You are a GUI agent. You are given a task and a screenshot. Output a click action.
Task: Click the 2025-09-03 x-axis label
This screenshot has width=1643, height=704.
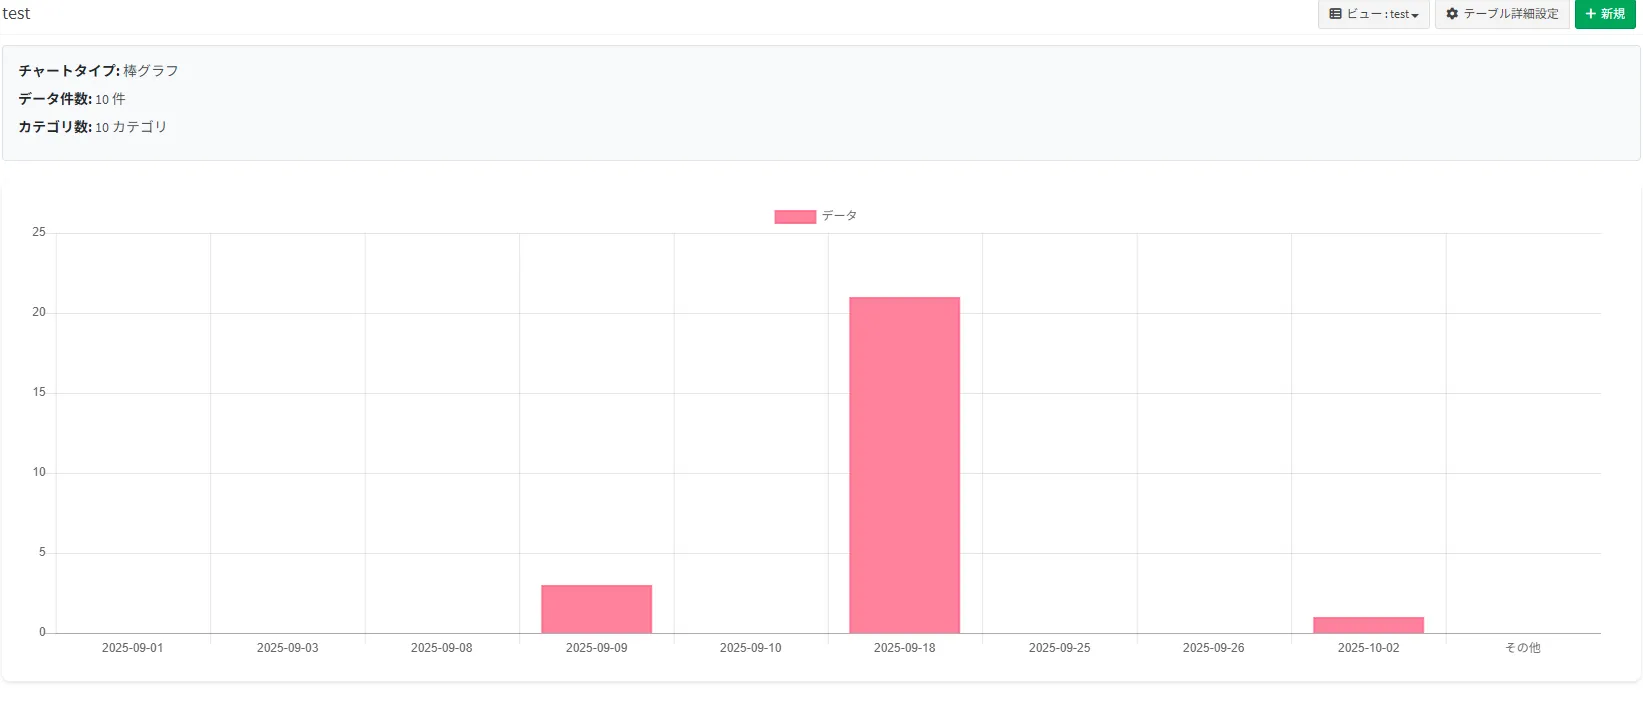tap(287, 648)
